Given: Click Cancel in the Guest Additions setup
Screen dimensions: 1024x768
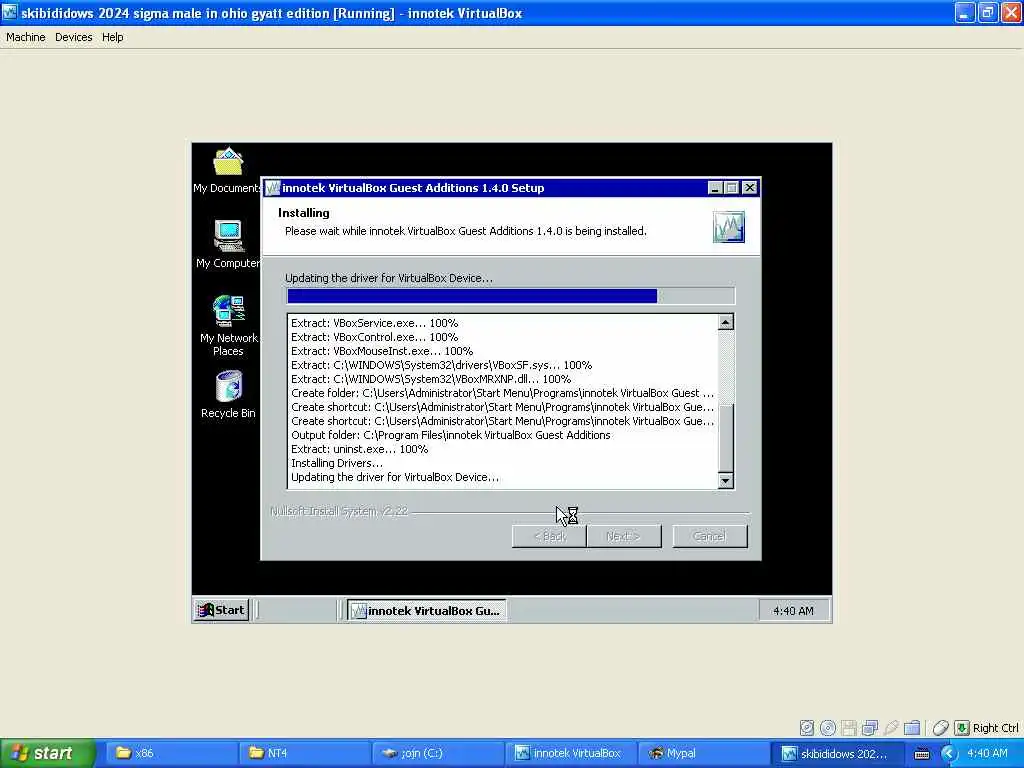Looking at the screenshot, I should click(x=710, y=536).
